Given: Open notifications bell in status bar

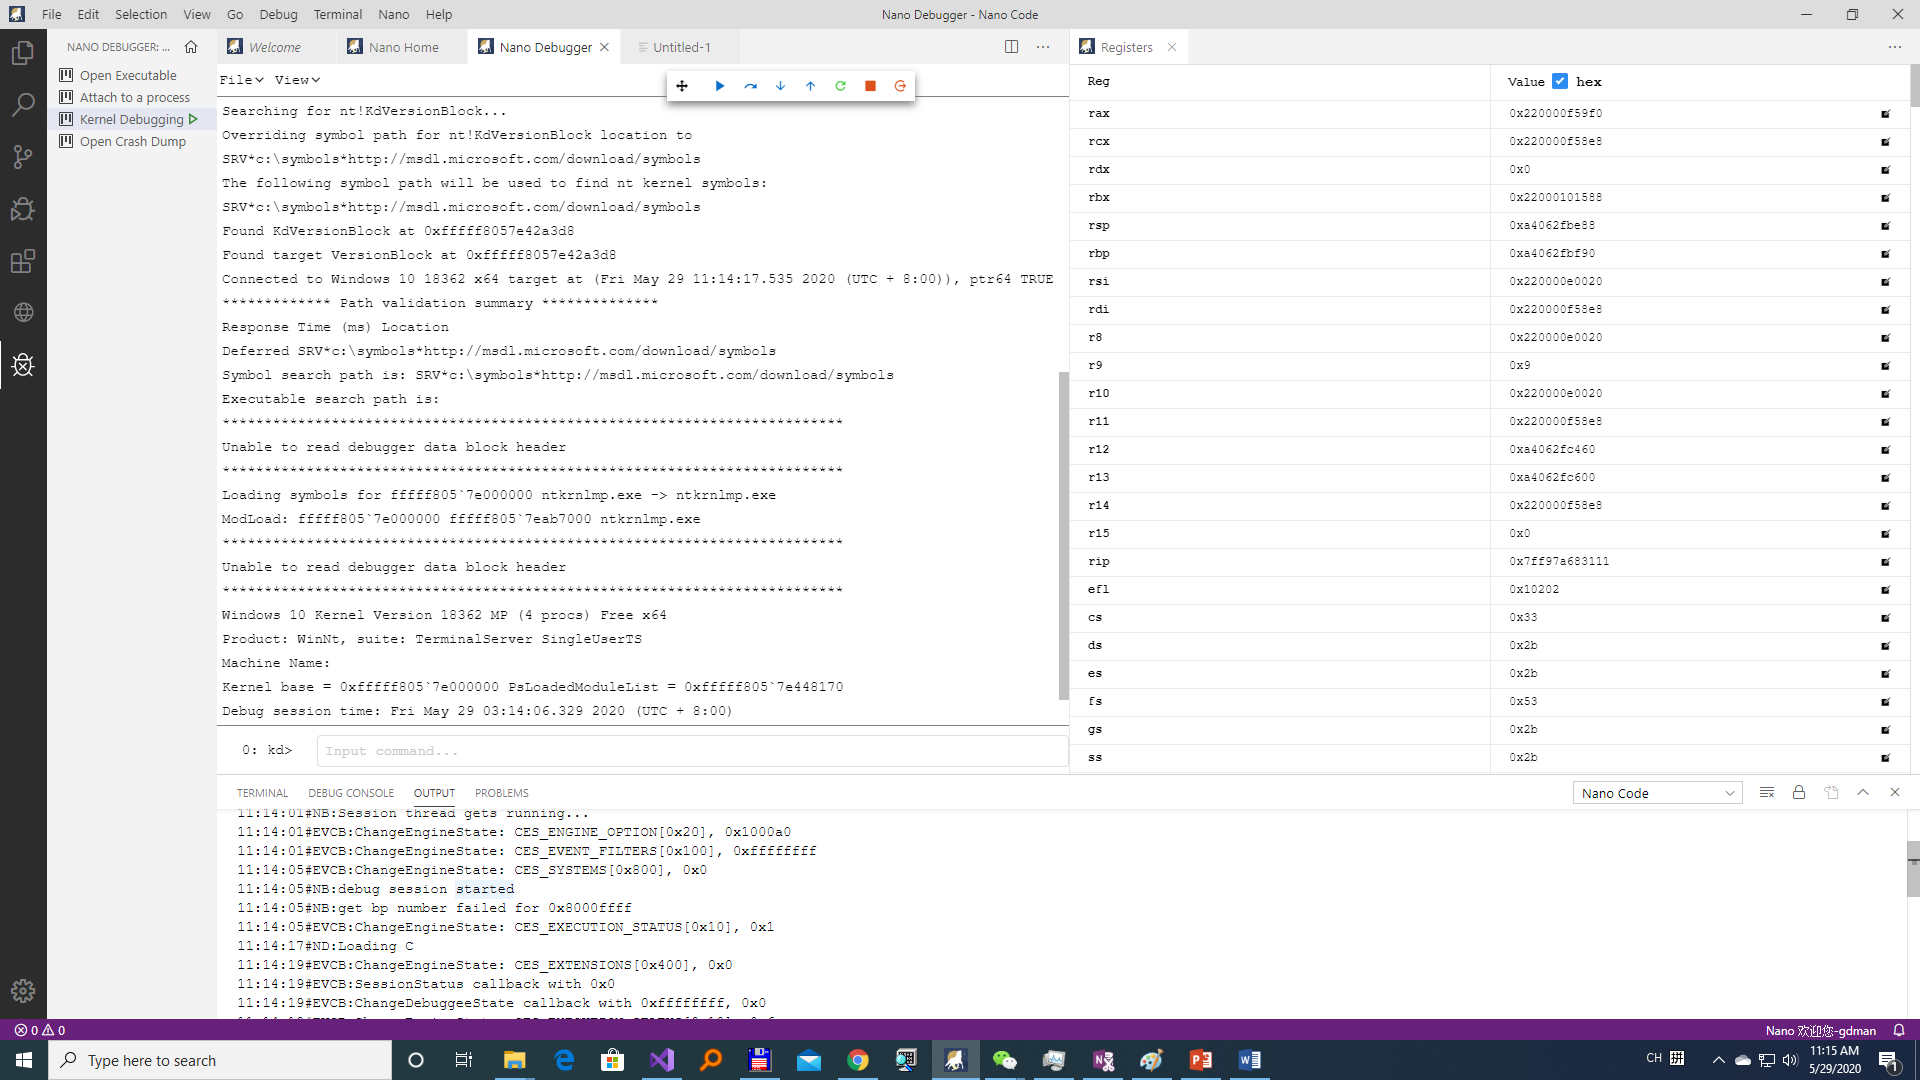Looking at the screenshot, I should (x=1899, y=1030).
